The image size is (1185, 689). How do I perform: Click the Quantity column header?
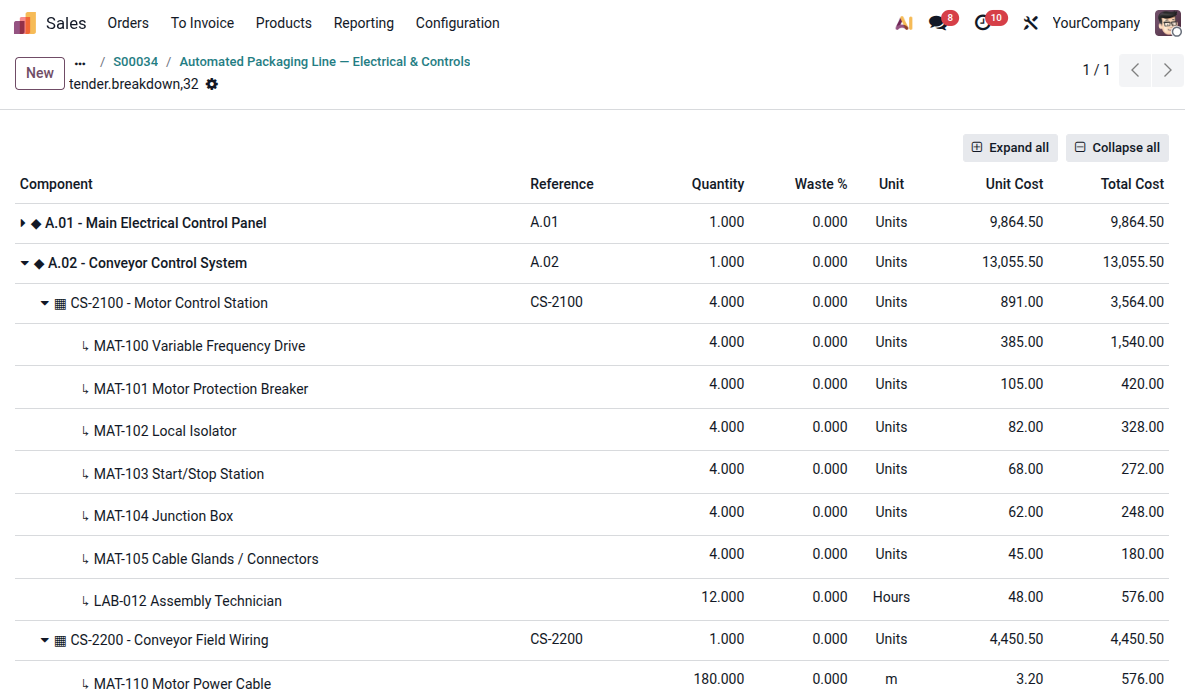pyautogui.click(x=718, y=184)
